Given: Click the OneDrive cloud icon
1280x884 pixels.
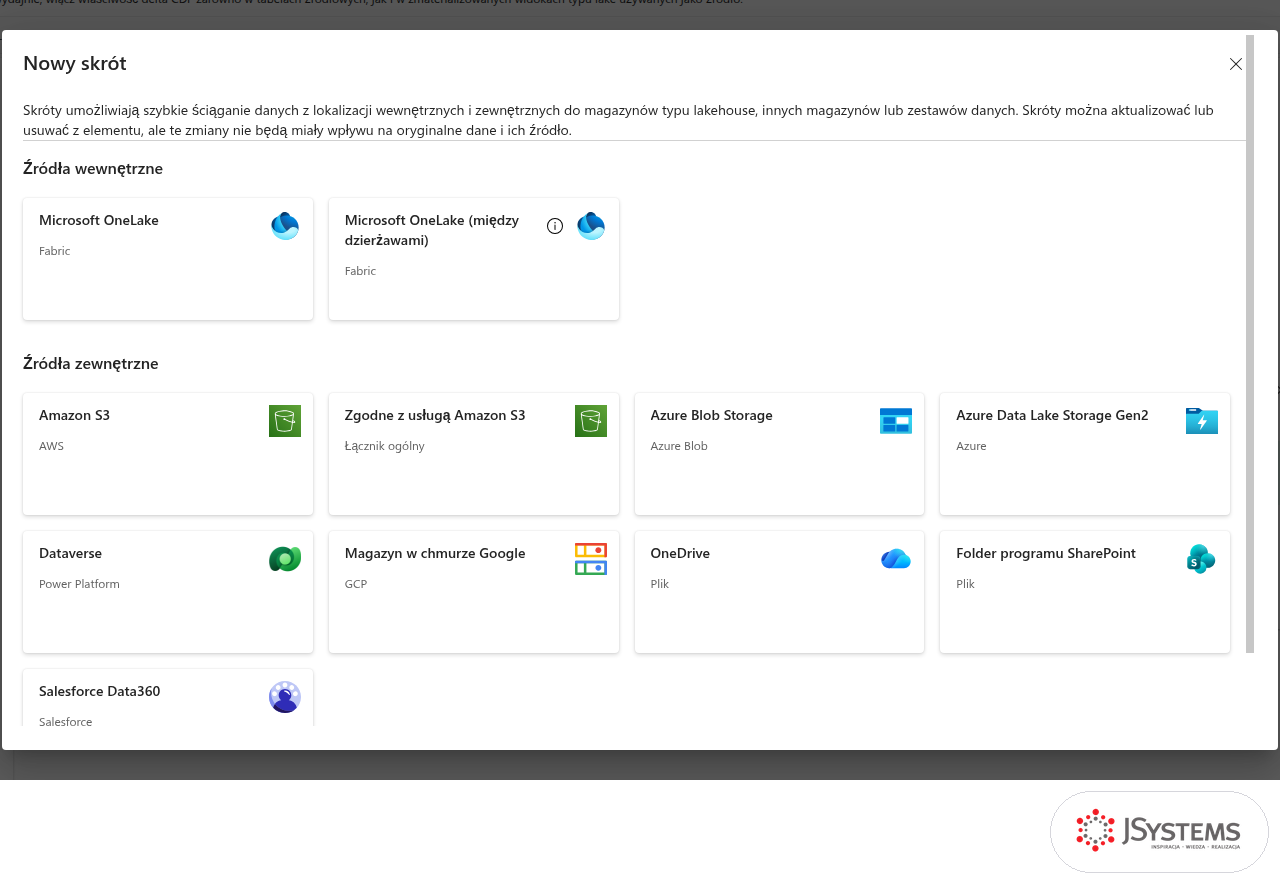Looking at the screenshot, I should (x=896, y=559).
